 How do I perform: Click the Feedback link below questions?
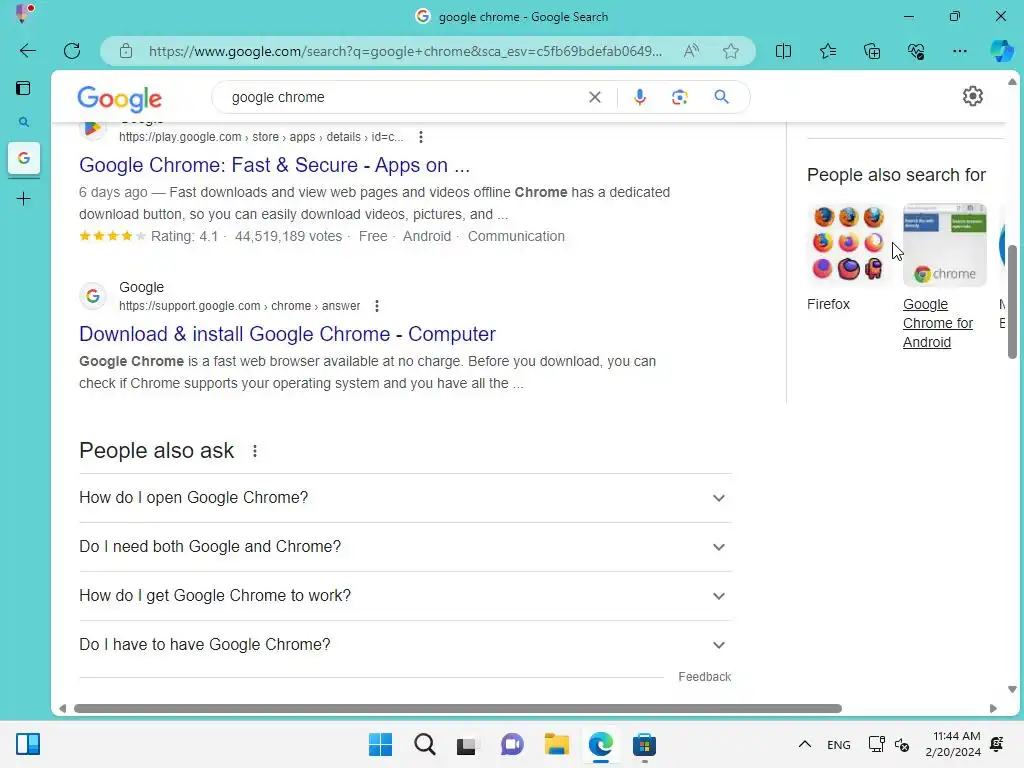(x=705, y=677)
